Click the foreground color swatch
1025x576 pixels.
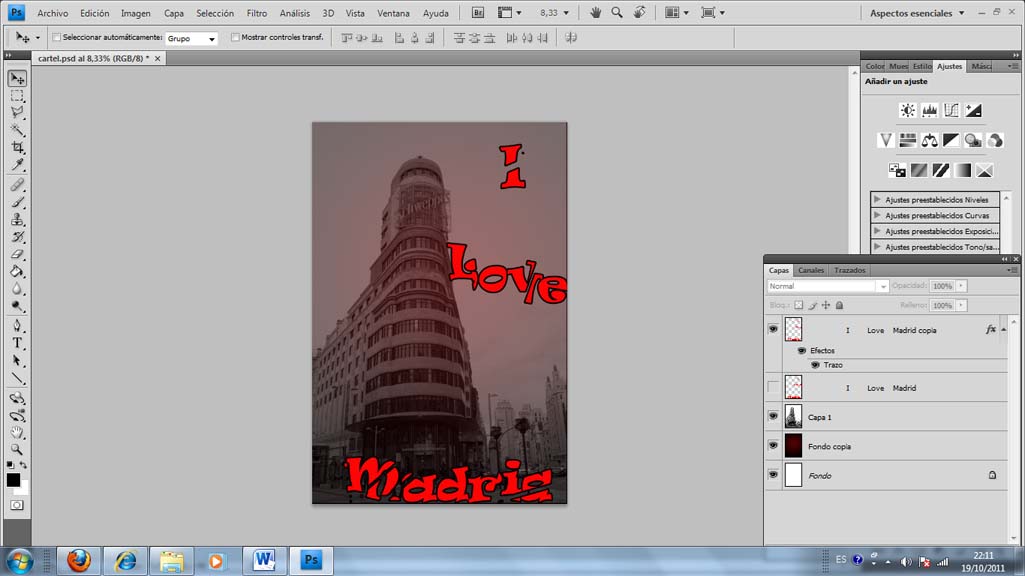click(x=13, y=480)
